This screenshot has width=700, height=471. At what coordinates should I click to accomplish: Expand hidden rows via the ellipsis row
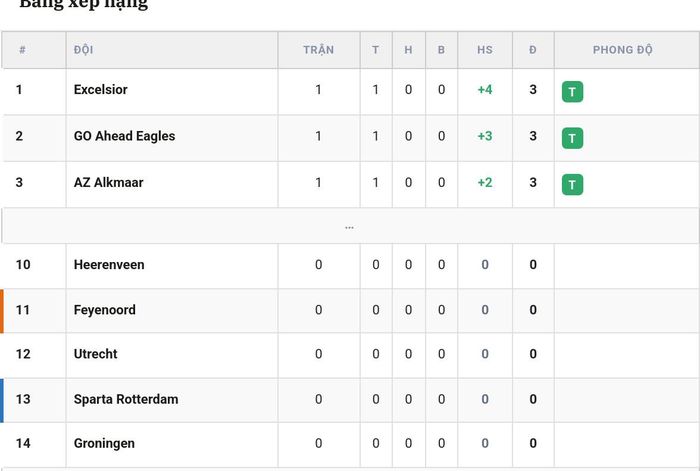350,226
